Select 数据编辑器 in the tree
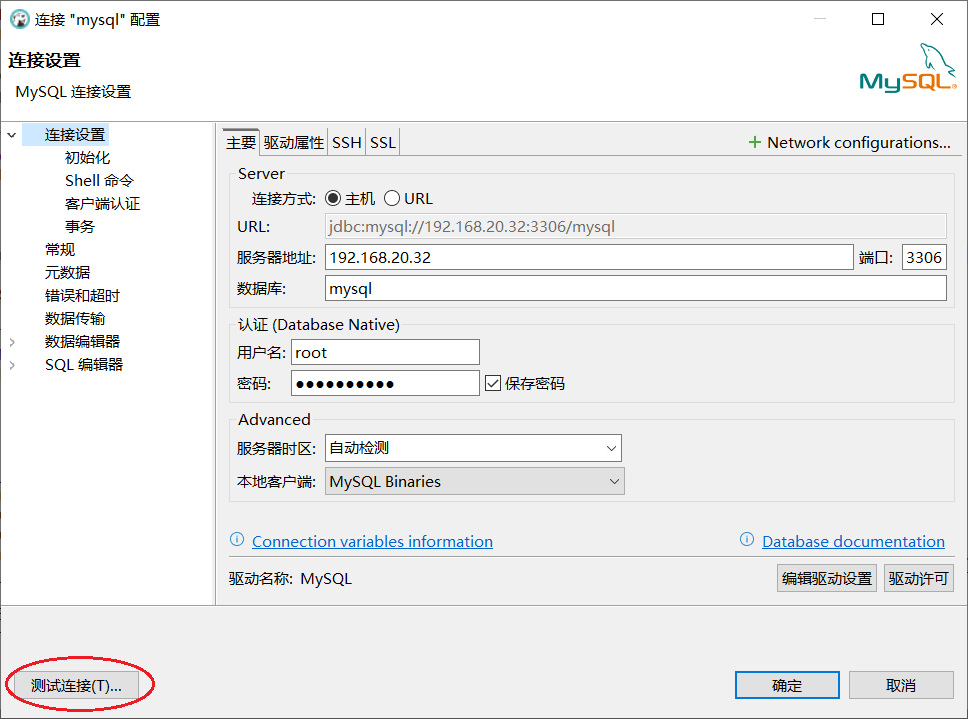This screenshot has width=968, height=719. [x=82, y=341]
